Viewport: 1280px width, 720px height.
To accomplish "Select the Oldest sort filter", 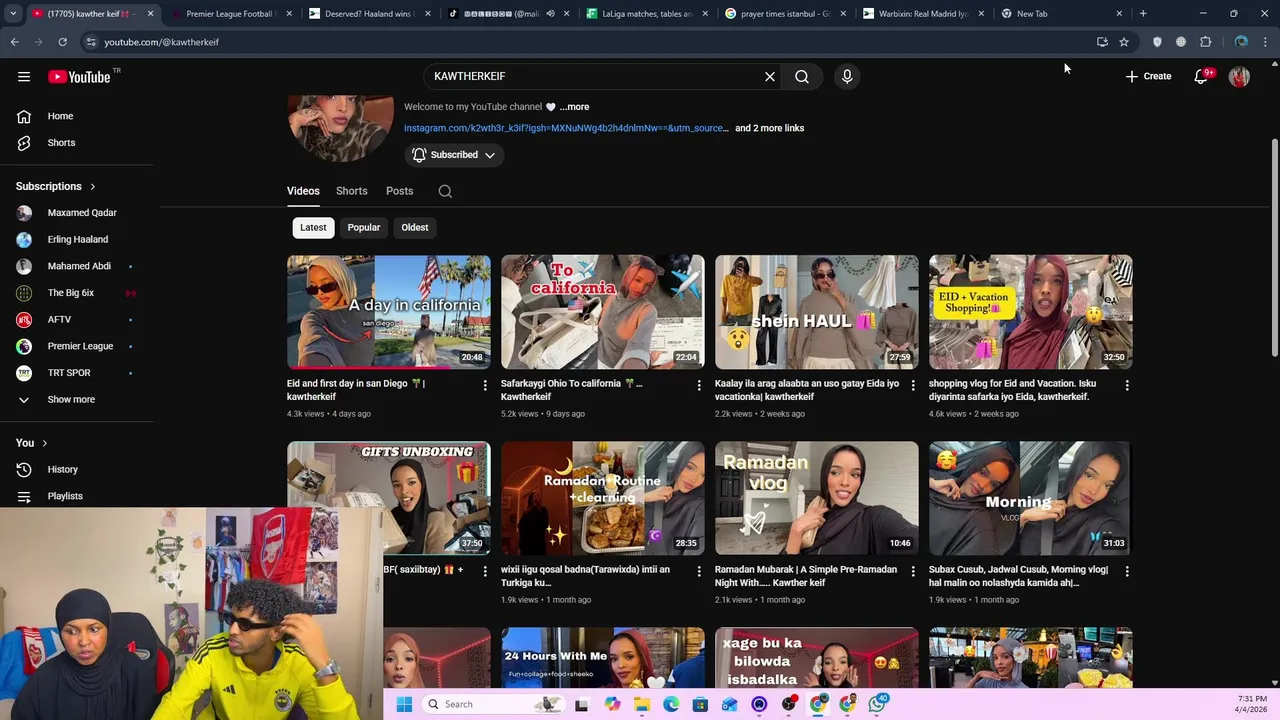I will [x=415, y=227].
